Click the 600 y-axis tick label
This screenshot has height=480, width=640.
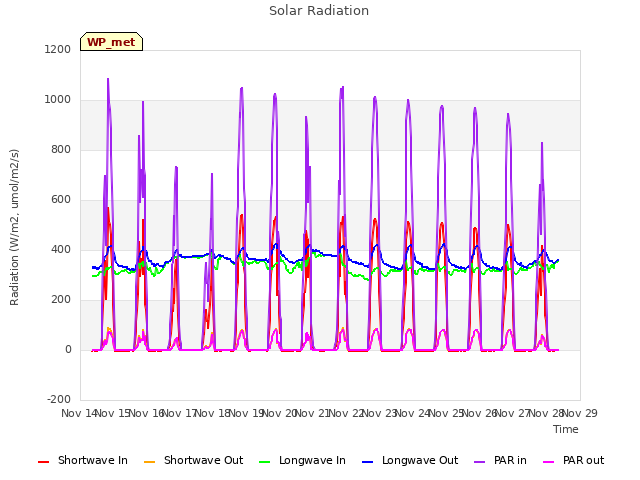[61, 200]
